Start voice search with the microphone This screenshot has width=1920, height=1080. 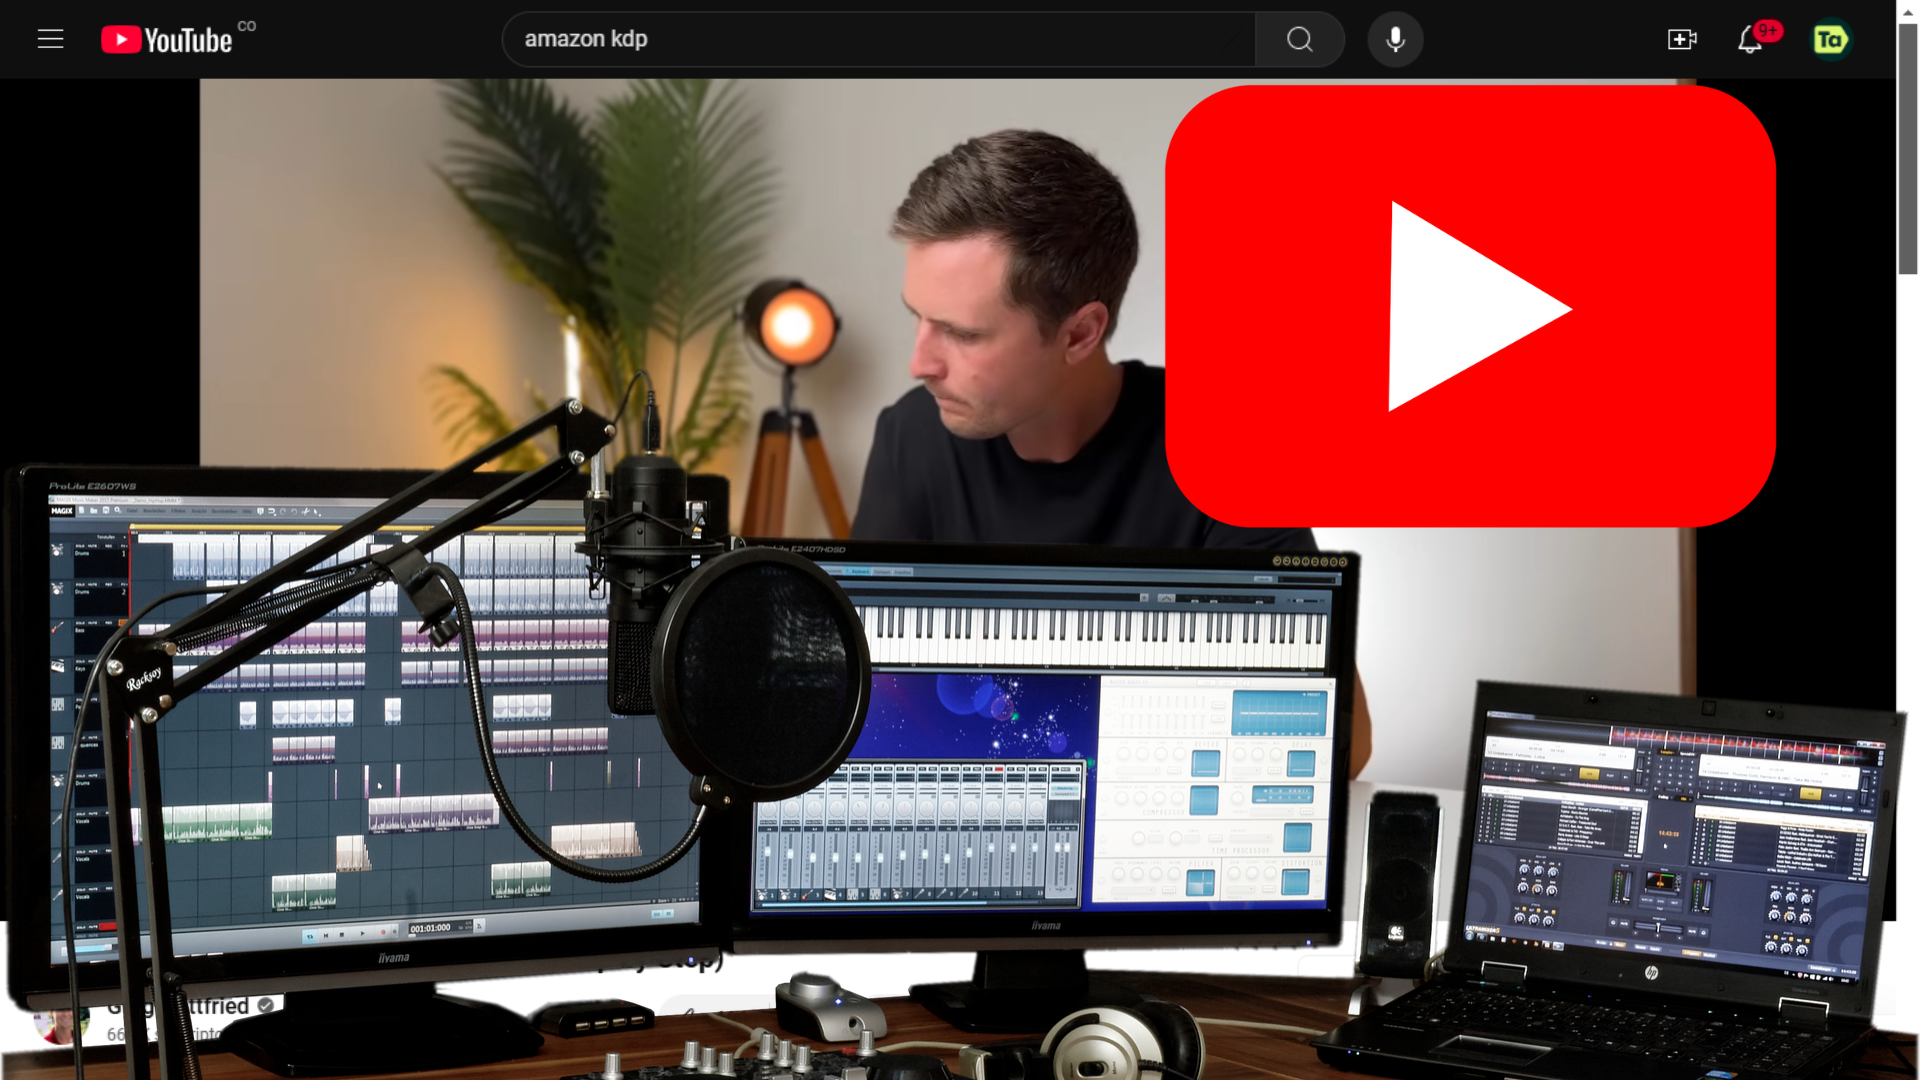(1395, 39)
